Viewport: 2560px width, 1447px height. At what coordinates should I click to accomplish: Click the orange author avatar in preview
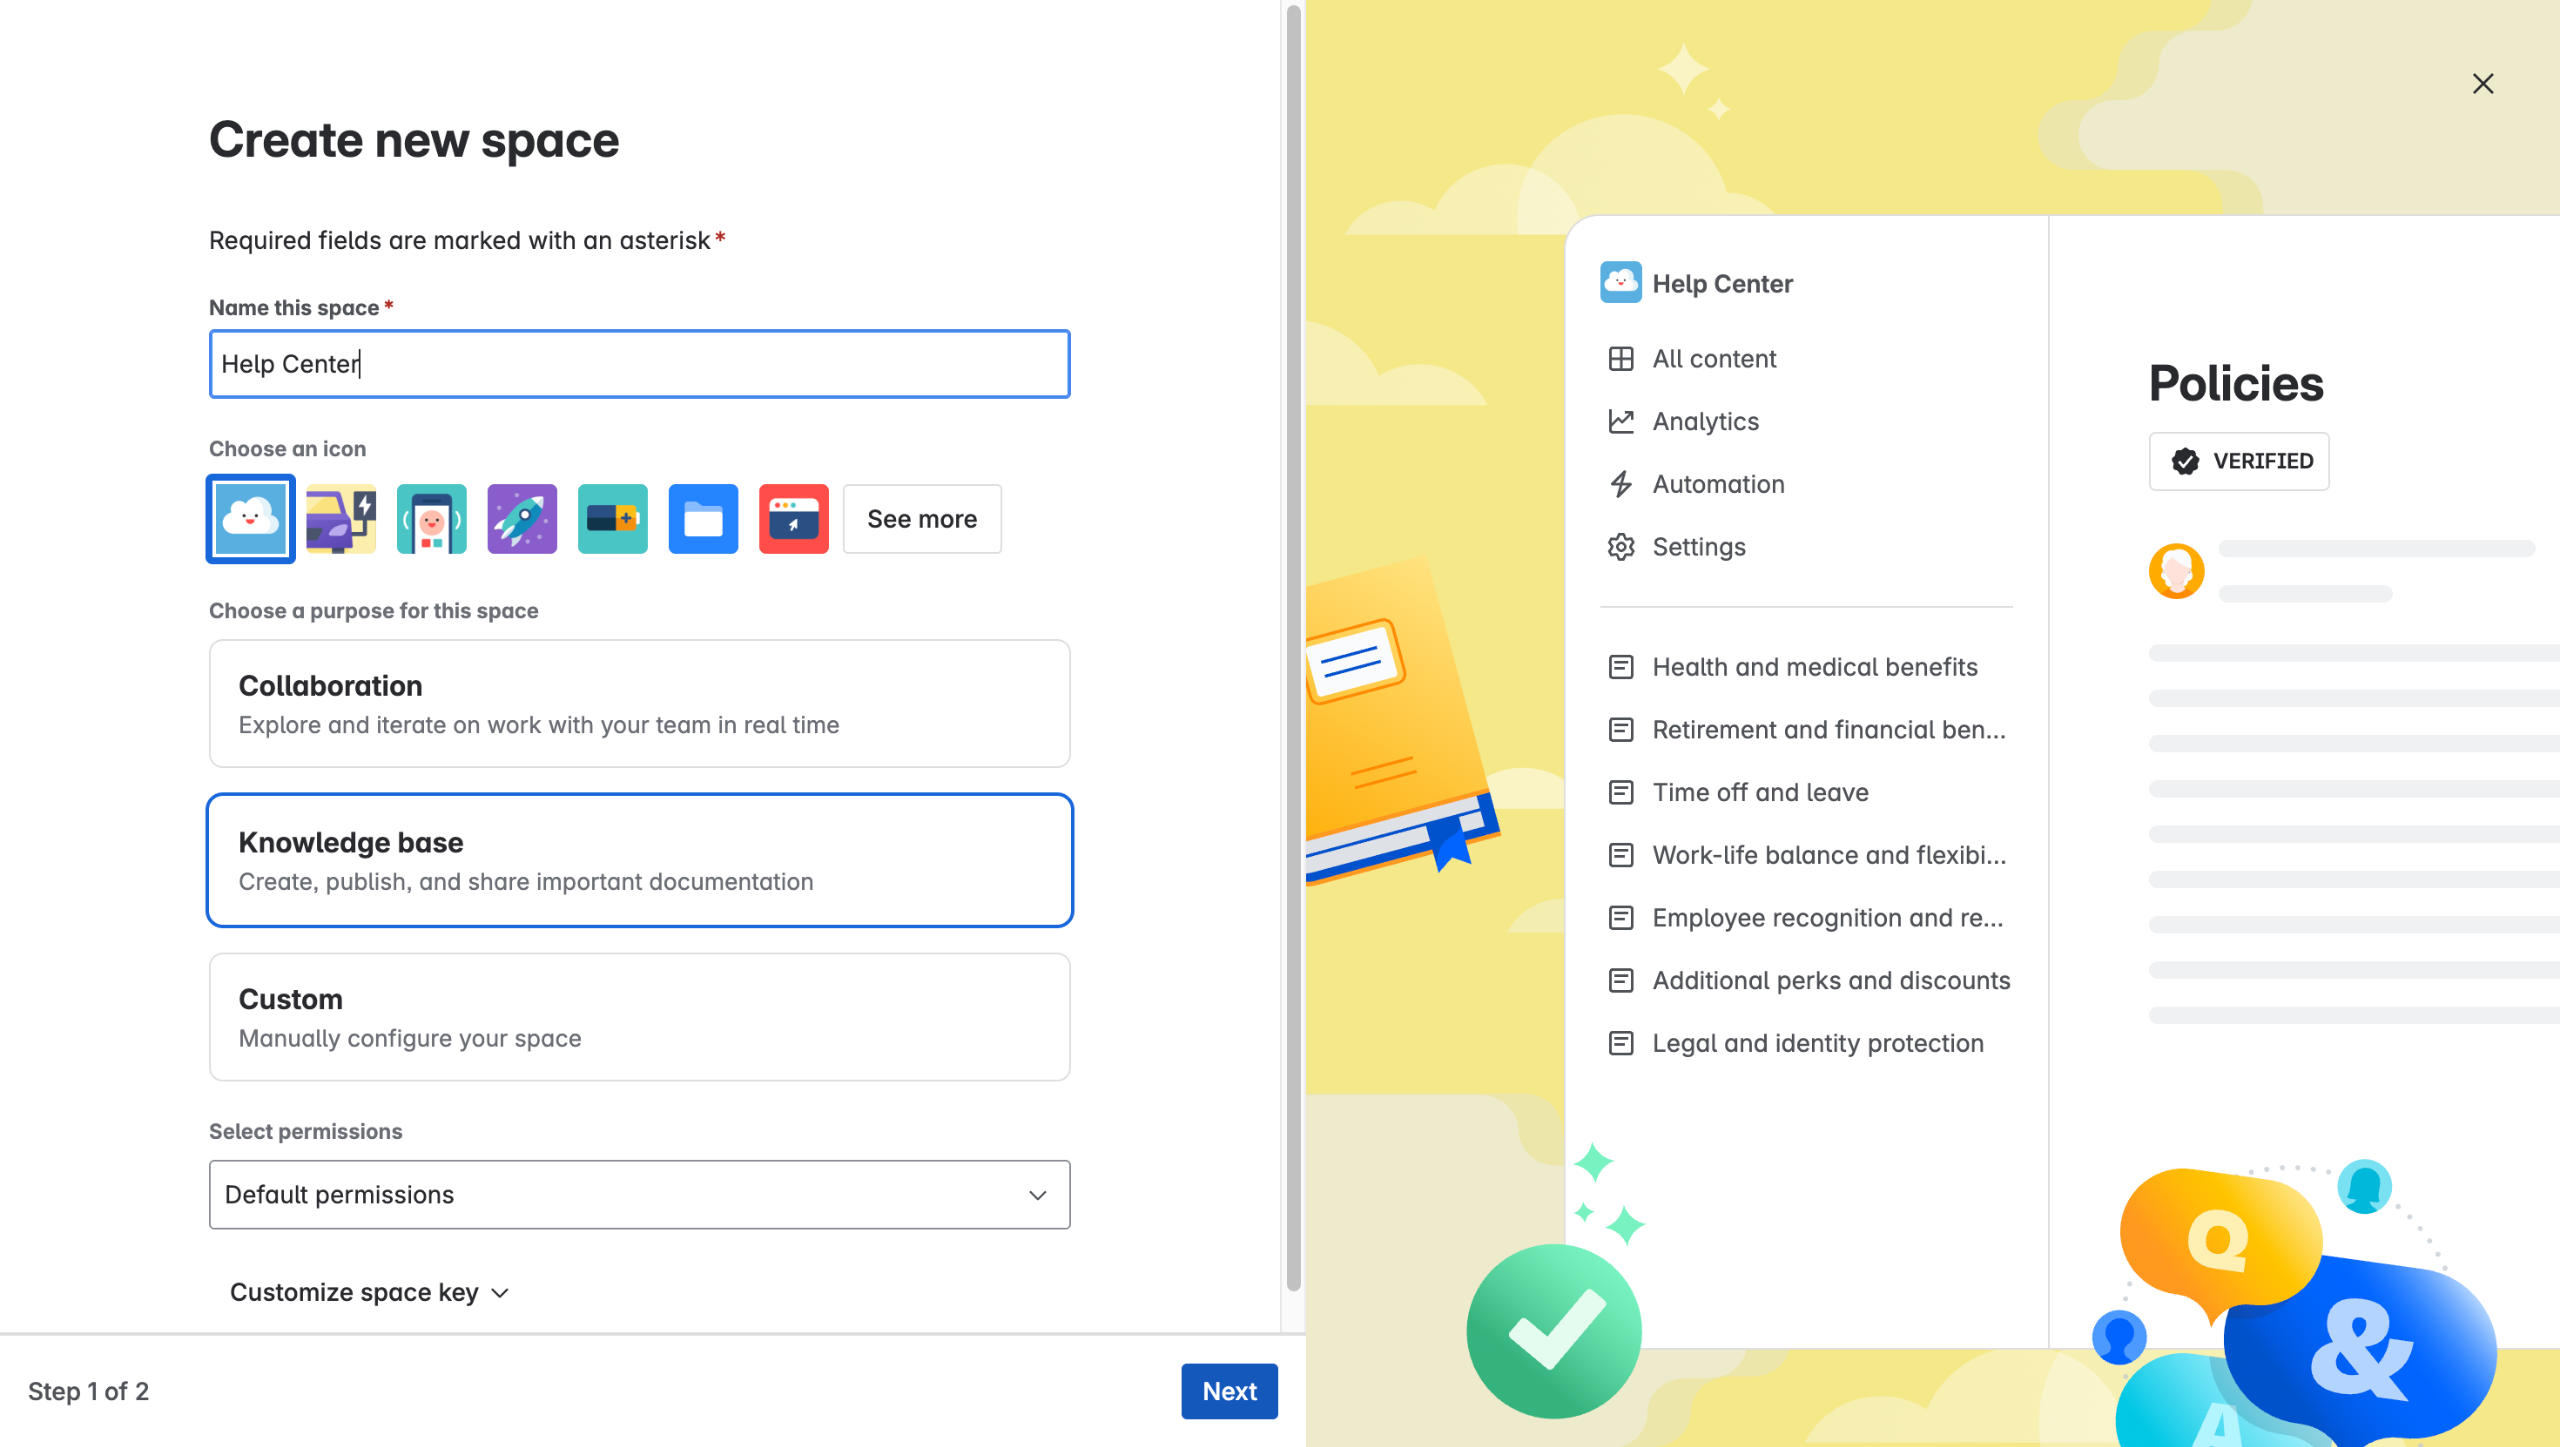(x=2177, y=571)
